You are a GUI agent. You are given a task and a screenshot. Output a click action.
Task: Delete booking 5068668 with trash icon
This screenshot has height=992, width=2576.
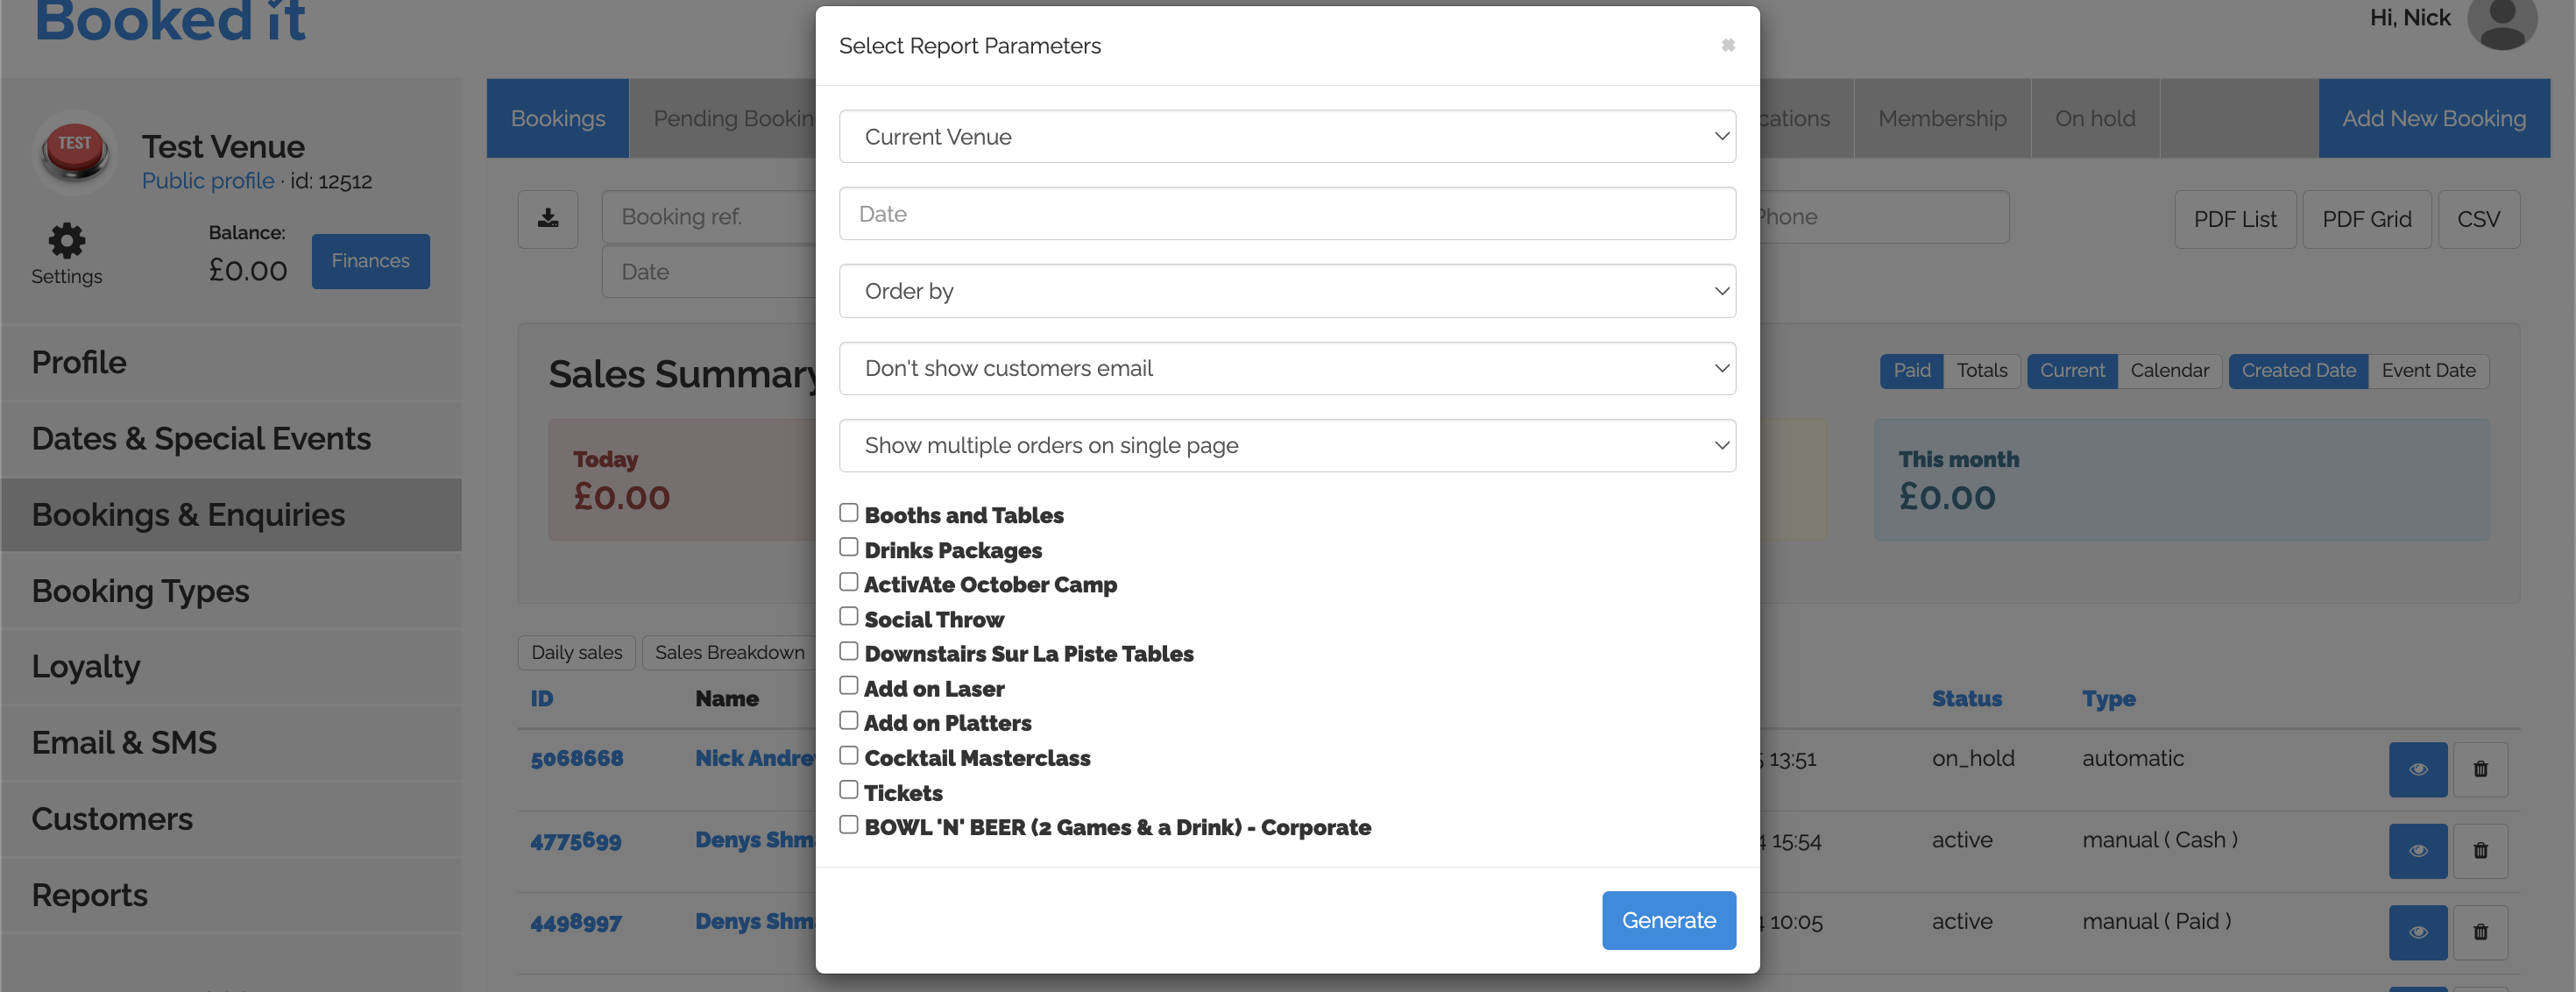coord(2480,769)
